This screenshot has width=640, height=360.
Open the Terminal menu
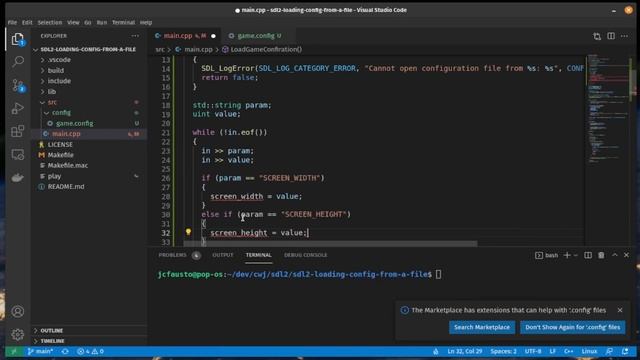click(123, 22)
